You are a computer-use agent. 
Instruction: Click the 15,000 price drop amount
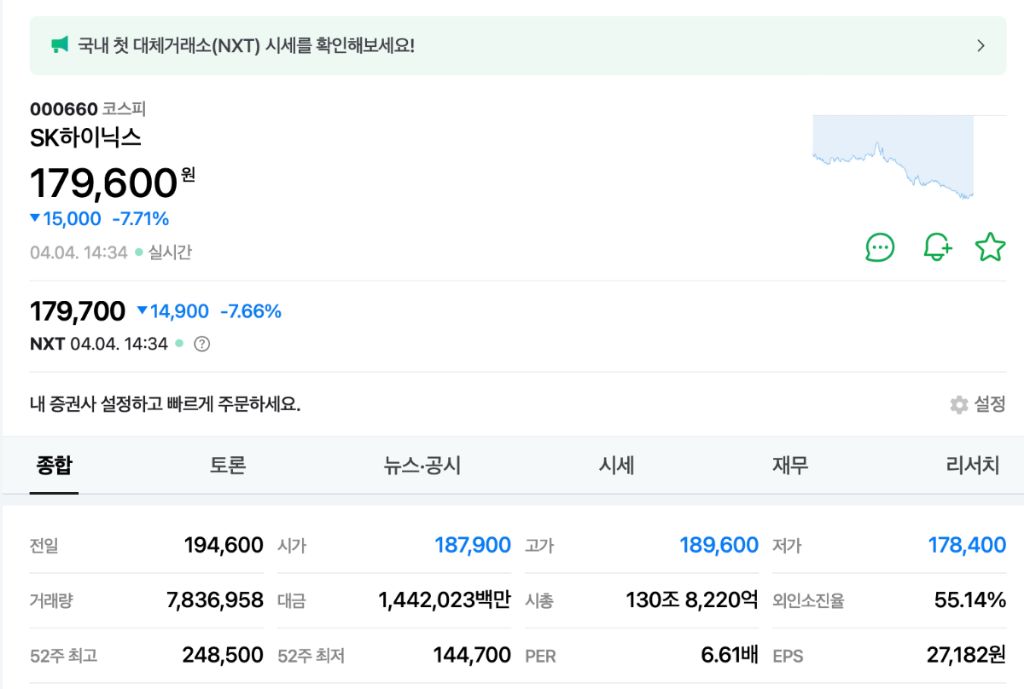[x=72, y=219]
